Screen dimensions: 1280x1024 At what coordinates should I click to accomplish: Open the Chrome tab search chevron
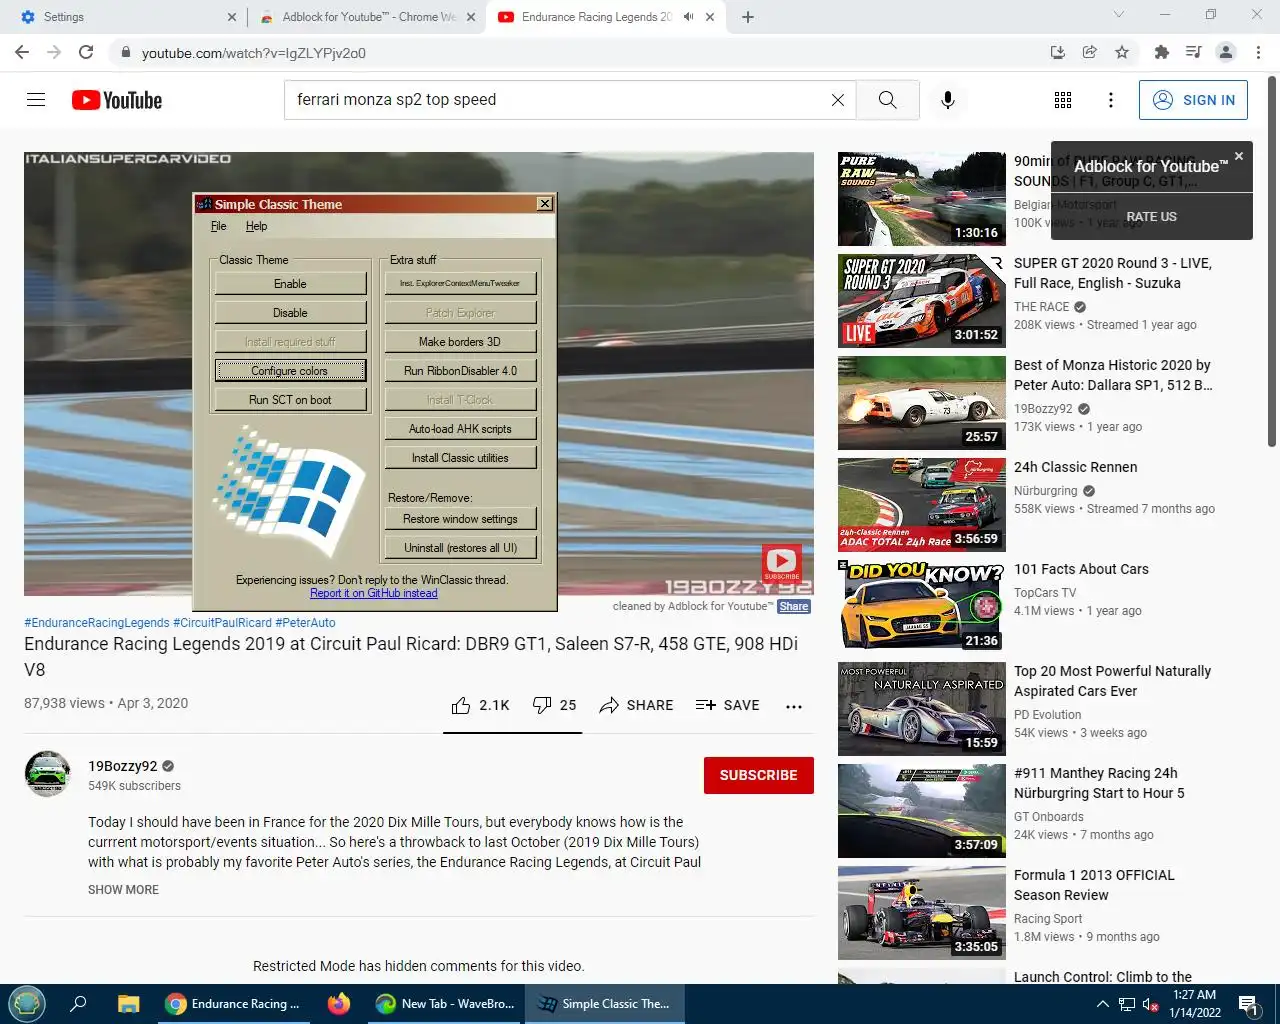1119,14
